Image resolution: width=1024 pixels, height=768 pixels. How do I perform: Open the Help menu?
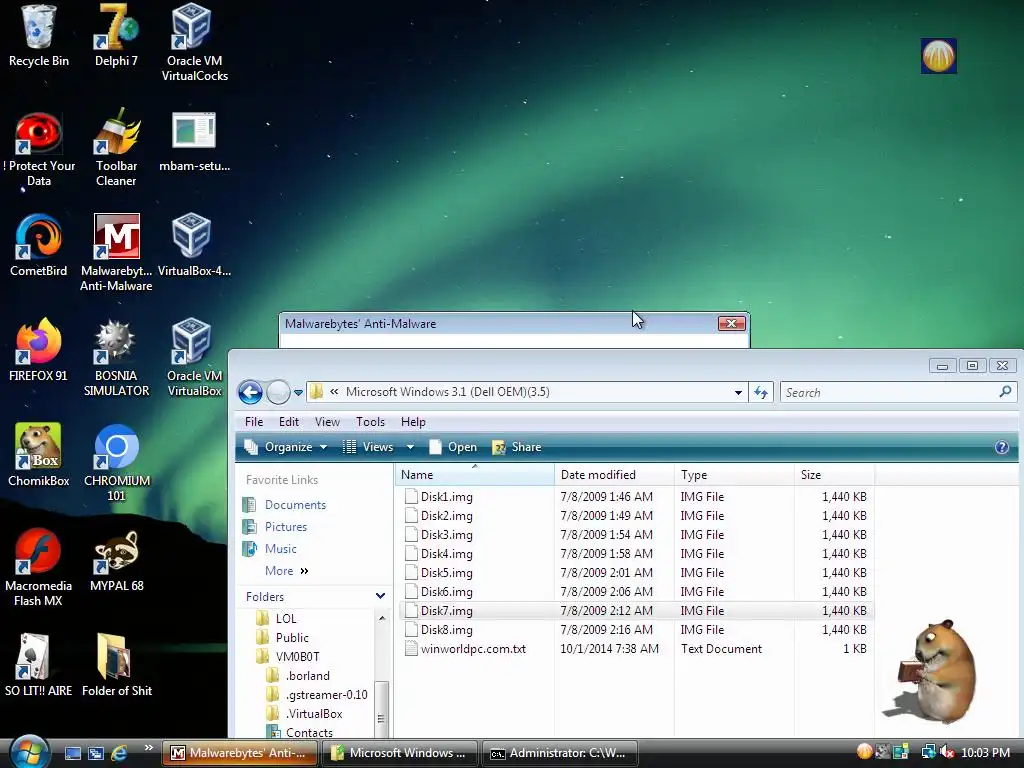[413, 422]
